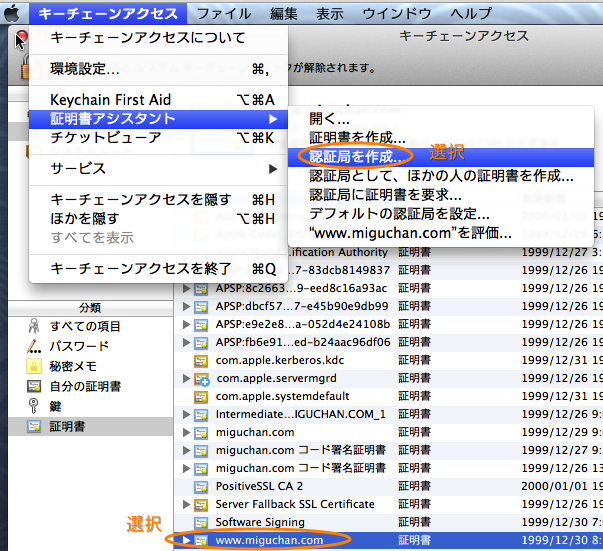The width and height of the screenshot is (603, 551).
Task: Click certificate icon of www.miguchan.com
Action: (201, 541)
